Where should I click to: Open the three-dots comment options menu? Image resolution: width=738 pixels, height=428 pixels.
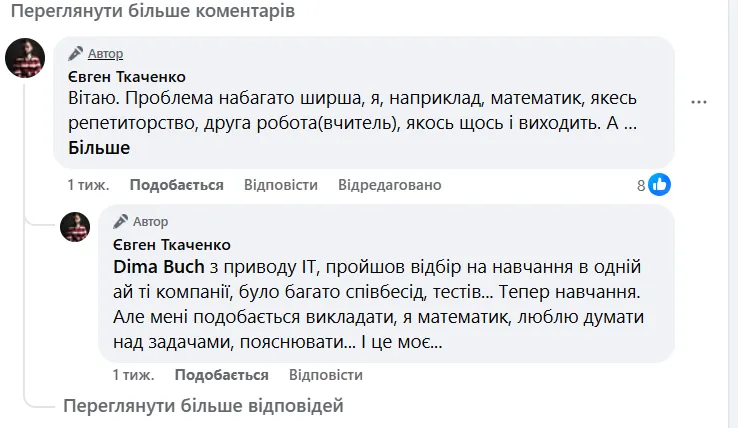click(x=699, y=102)
